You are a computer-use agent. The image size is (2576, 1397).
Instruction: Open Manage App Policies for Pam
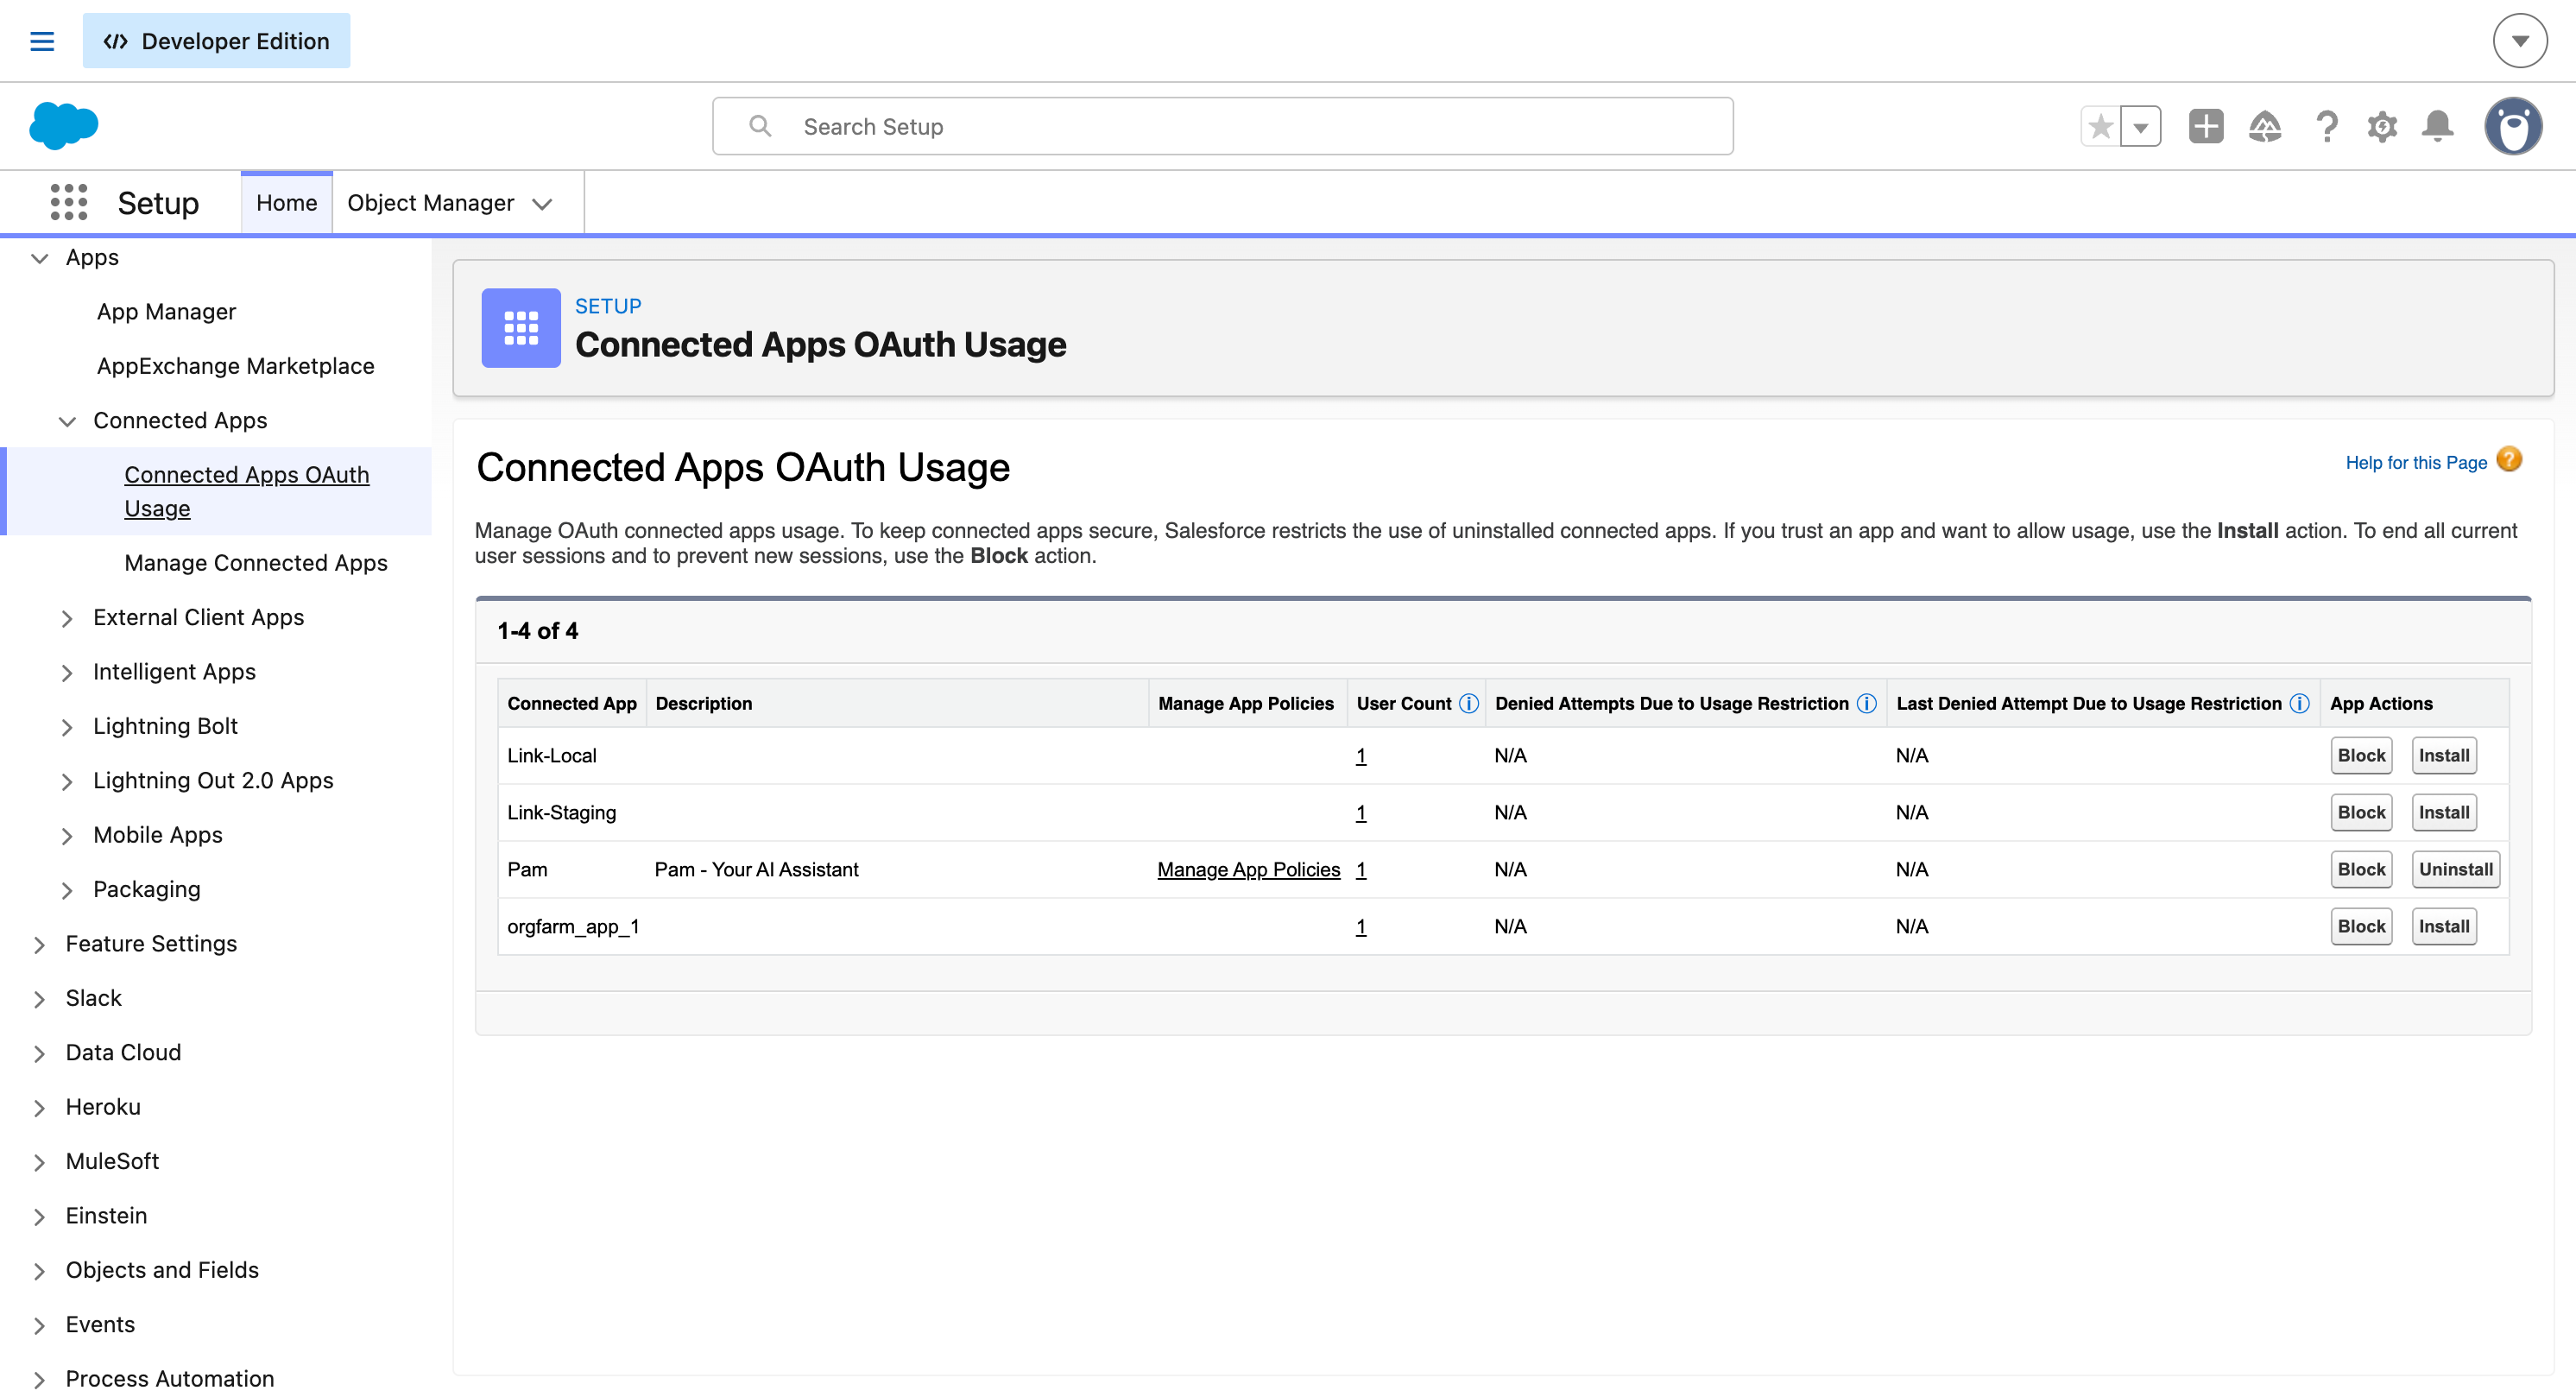[1248, 870]
